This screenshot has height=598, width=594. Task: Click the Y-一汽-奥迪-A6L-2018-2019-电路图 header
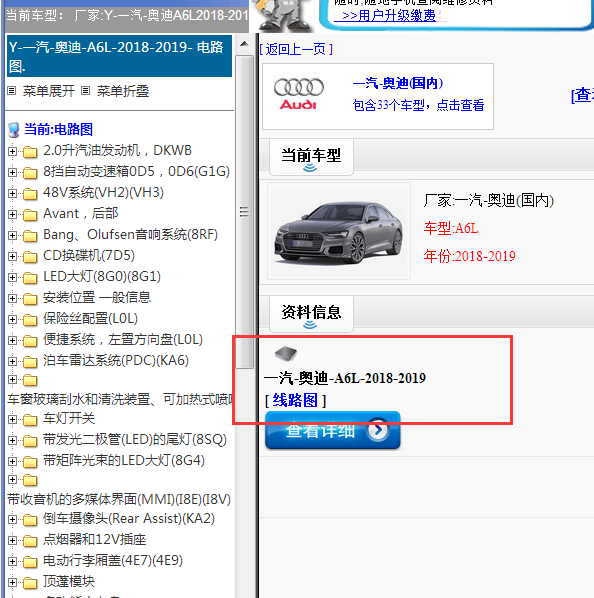pyautogui.click(x=119, y=56)
